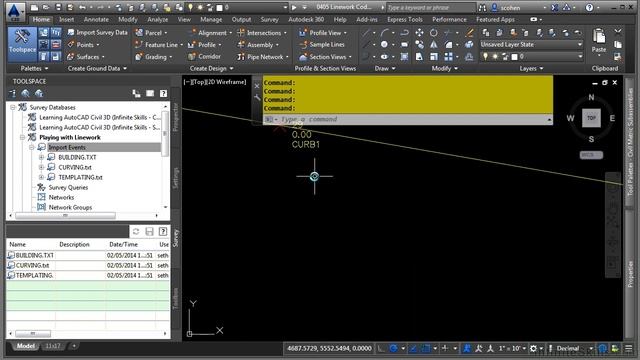Click the Match Properties pencil icon
Screen dimensions: 640x360
(470, 33)
